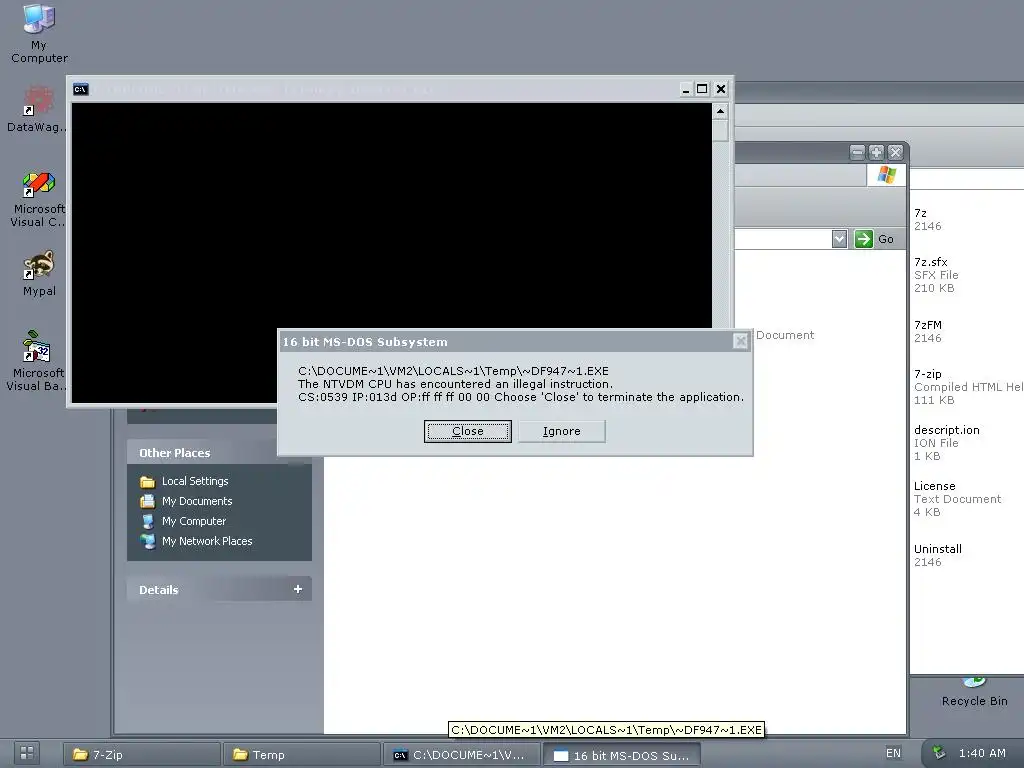Click the EN language indicator on taskbar
The height and width of the screenshot is (768, 1024).
click(x=893, y=753)
